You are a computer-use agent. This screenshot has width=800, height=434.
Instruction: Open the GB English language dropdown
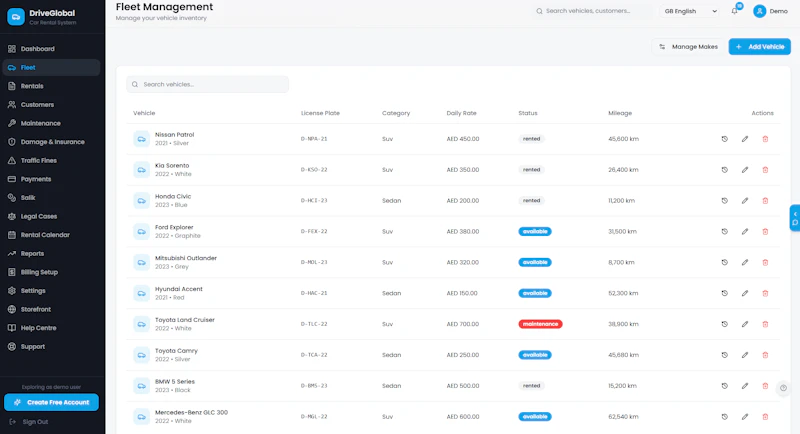[x=690, y=11]
